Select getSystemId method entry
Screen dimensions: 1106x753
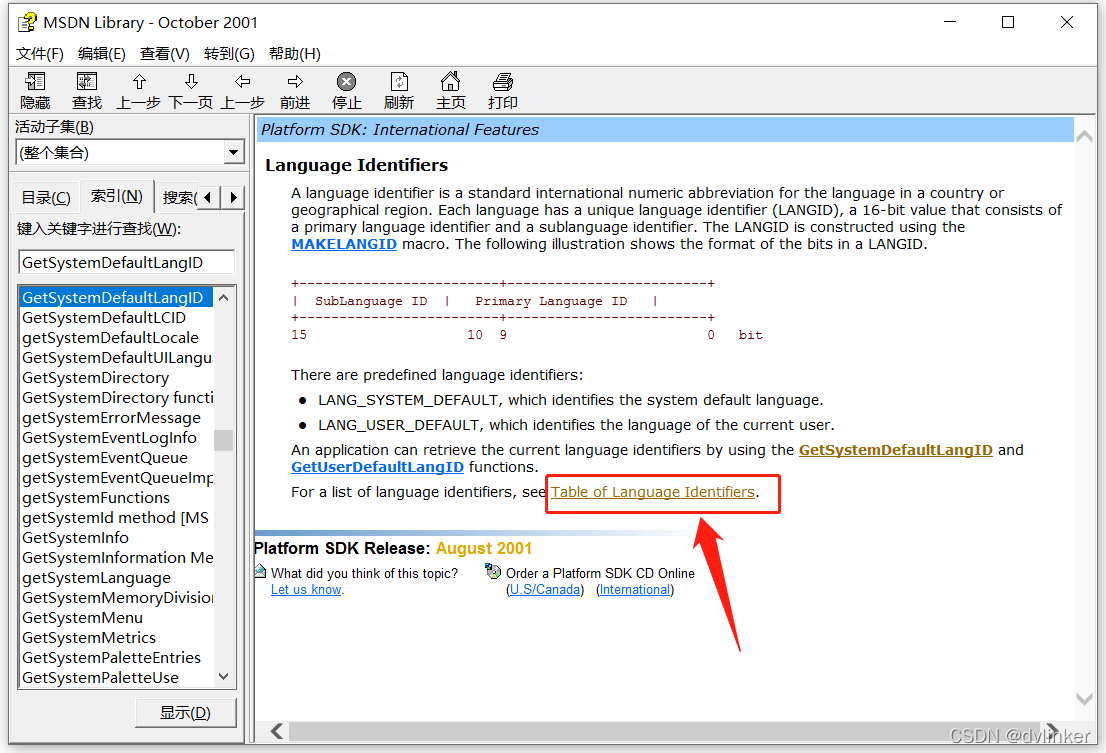pyautogui.click(x=116, y=518)
